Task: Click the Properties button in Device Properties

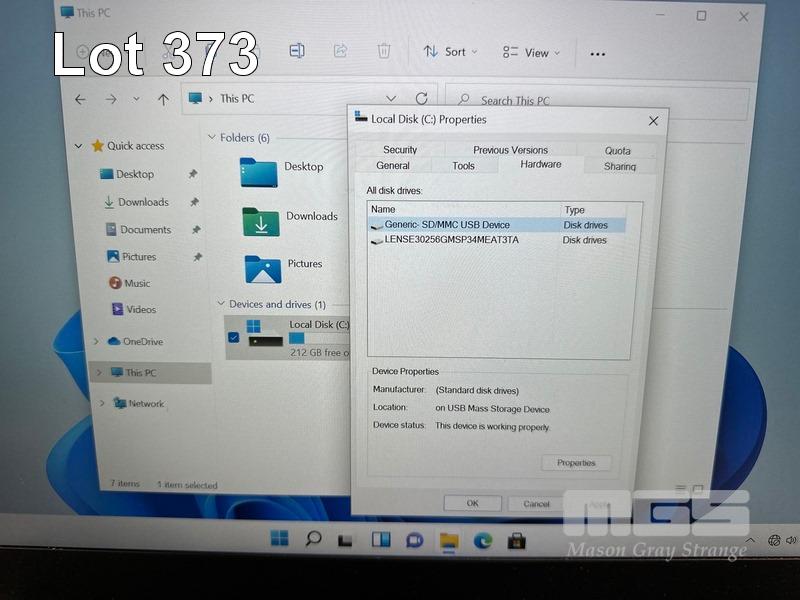Action: 576,463
